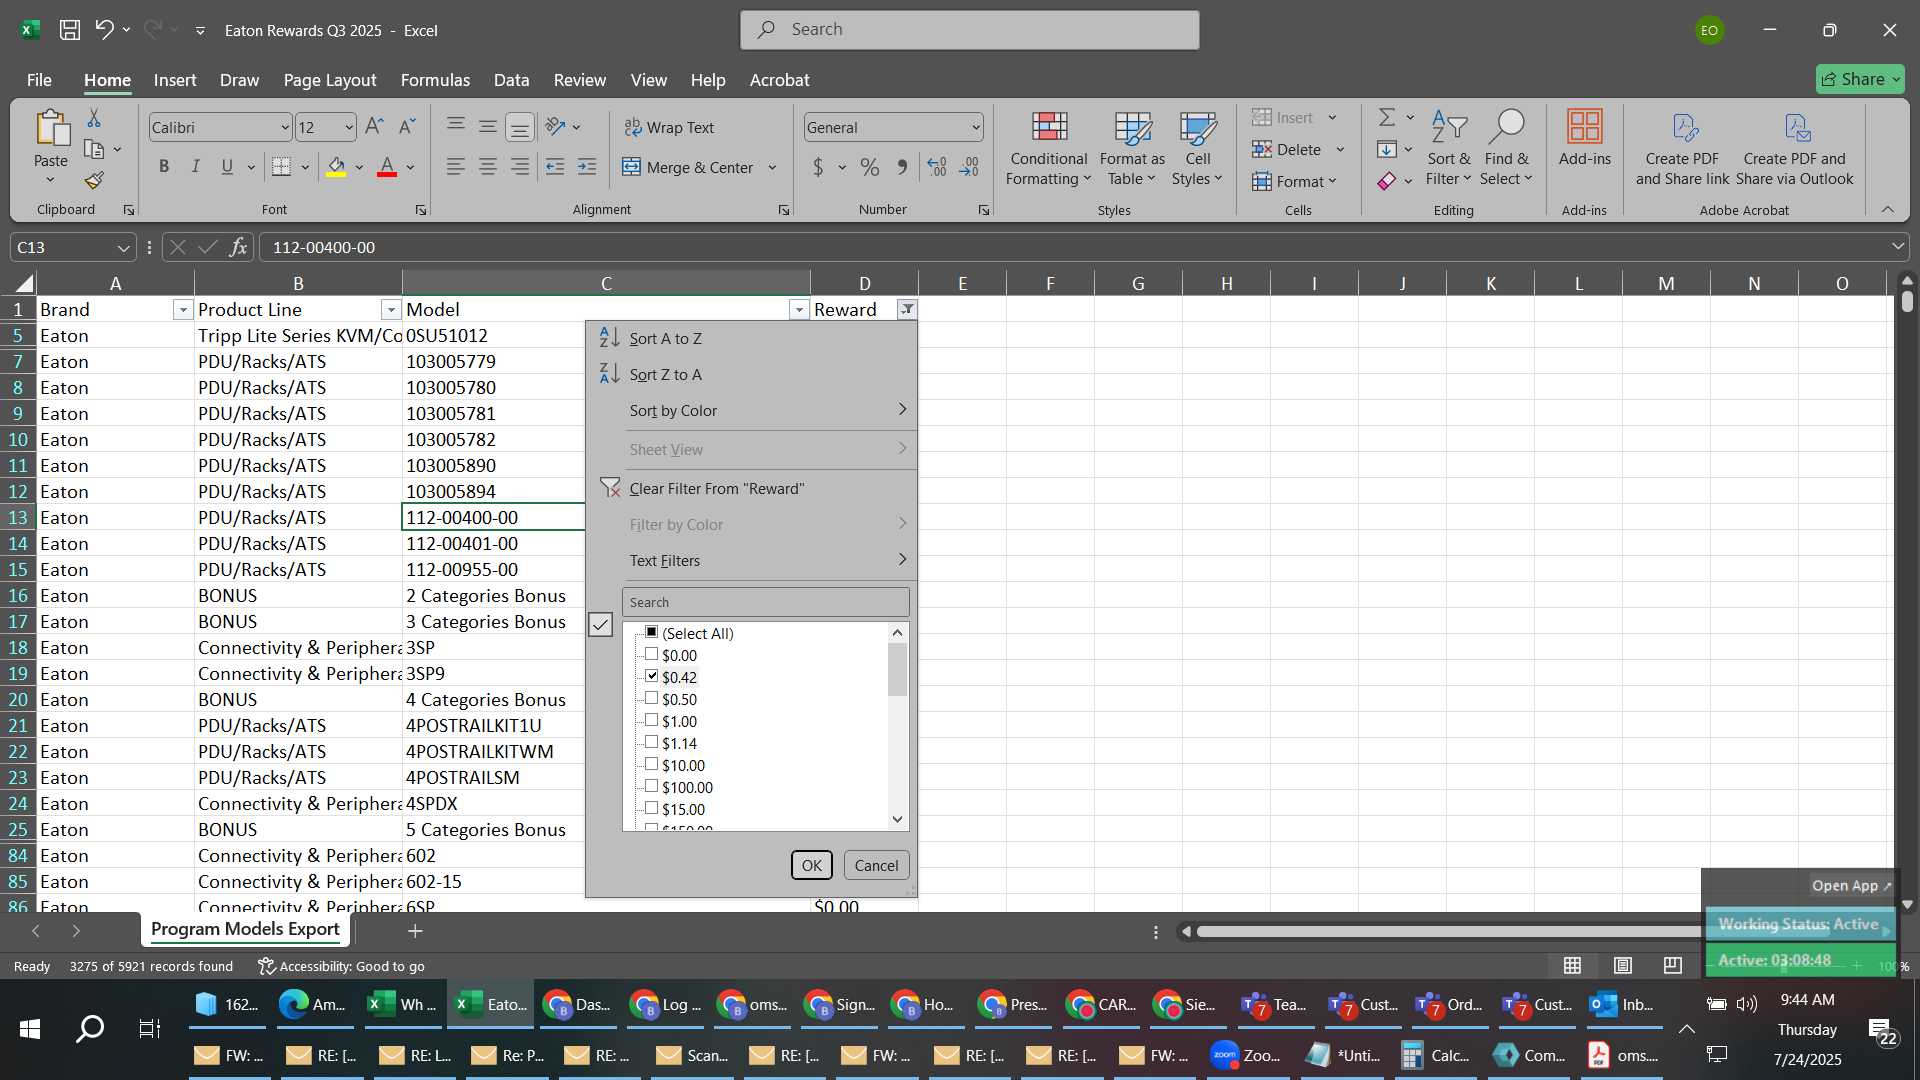Click the Insert Function fx icon
This screenshot has width=1920, height=1080.
pos(238,247)
